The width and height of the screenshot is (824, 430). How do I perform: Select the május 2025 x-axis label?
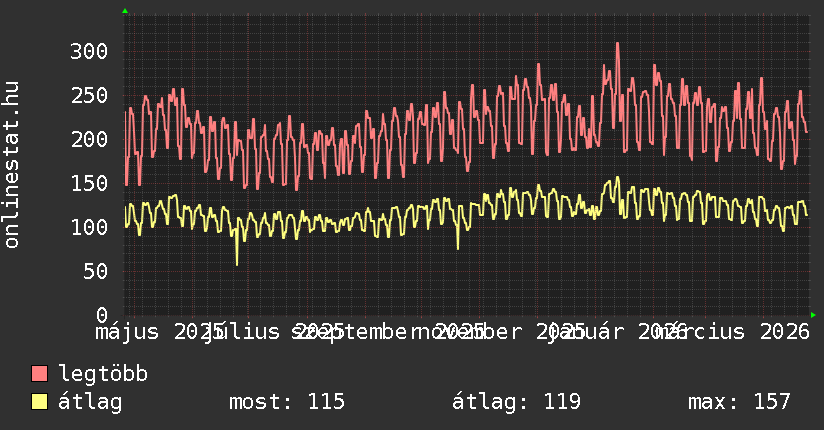[150, 332]
